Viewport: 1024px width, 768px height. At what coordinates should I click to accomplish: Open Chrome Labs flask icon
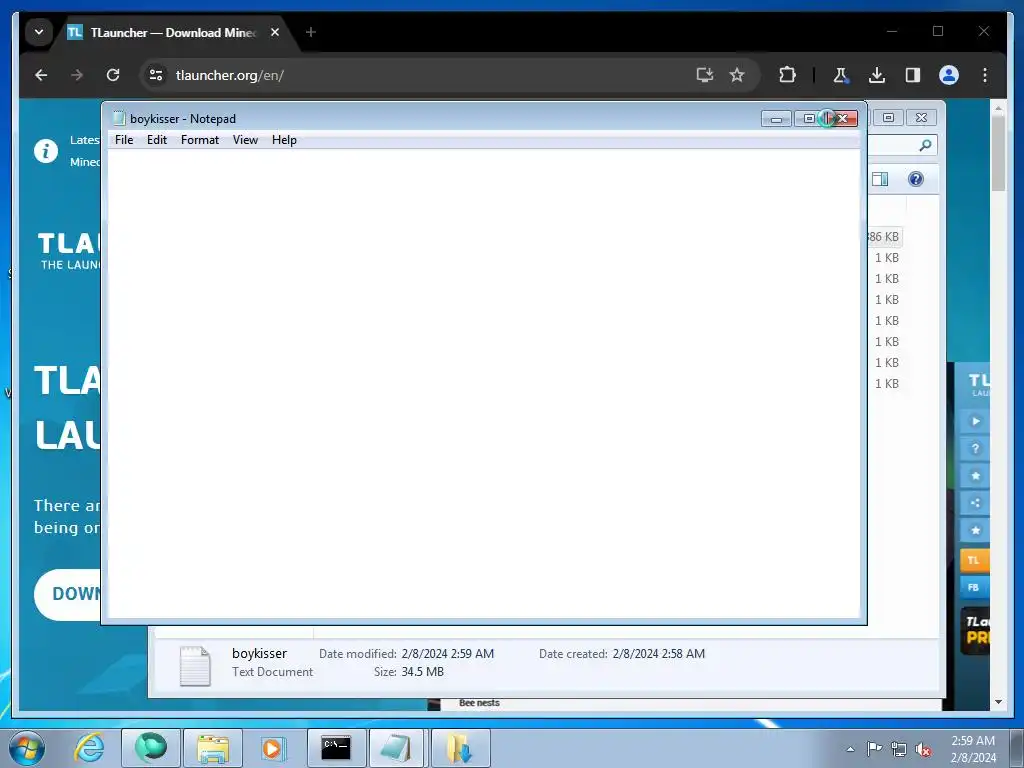pos(840,75)
